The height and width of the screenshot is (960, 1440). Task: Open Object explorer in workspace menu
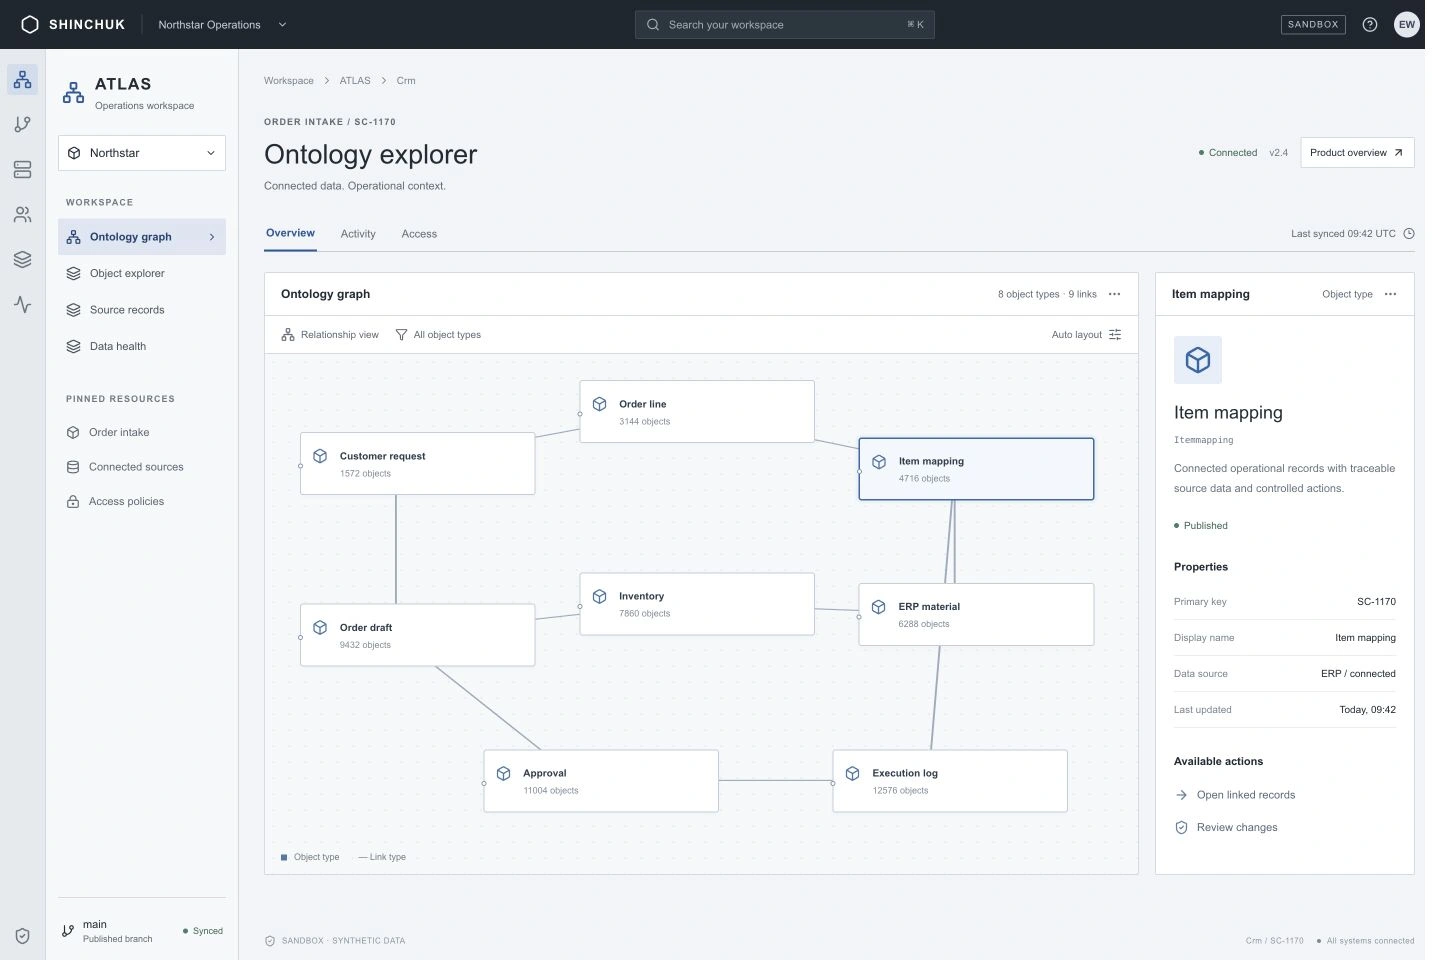tap(142, 273)
